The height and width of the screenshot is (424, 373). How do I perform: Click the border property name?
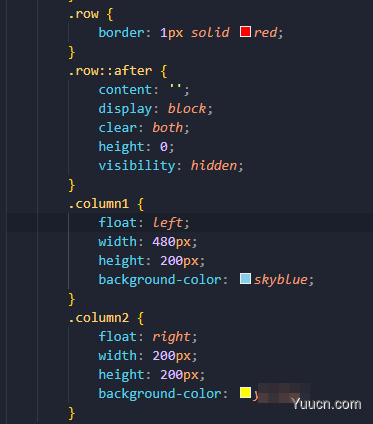point(121,33)
